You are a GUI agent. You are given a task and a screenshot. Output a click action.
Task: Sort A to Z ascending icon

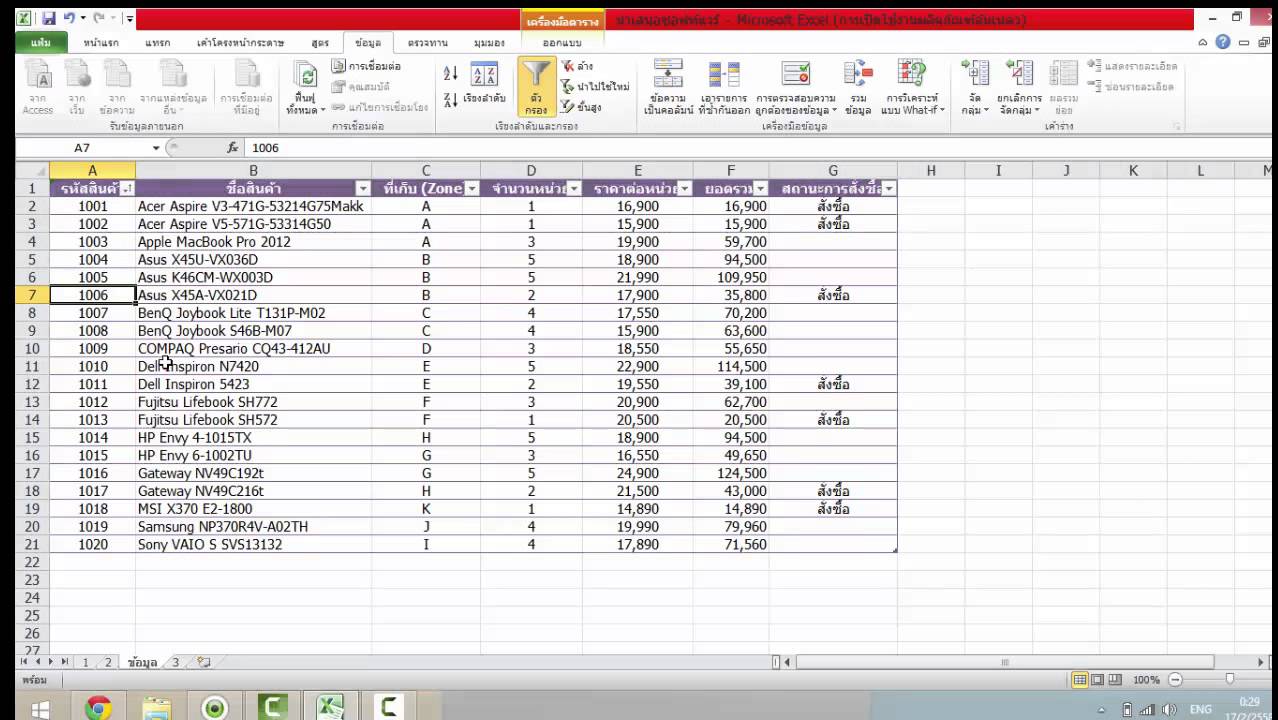click(x=451, y=73)
